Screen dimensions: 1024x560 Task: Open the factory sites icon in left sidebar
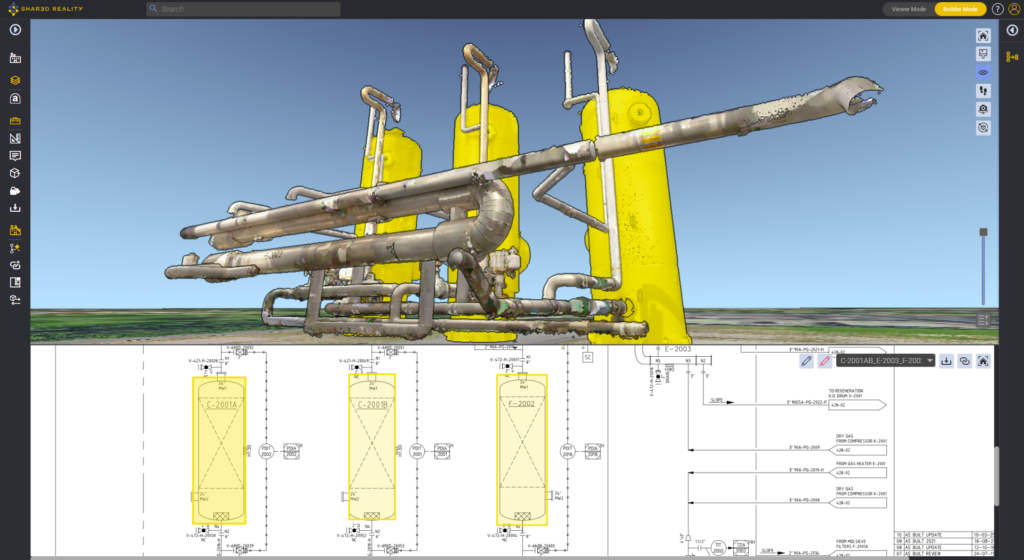(x=15, y=58)
